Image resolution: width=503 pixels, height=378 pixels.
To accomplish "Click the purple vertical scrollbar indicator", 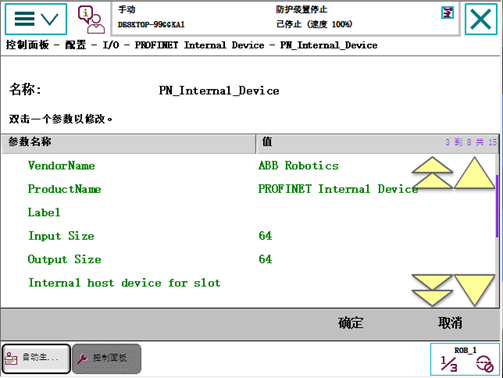I will click(x=497, y=206).
